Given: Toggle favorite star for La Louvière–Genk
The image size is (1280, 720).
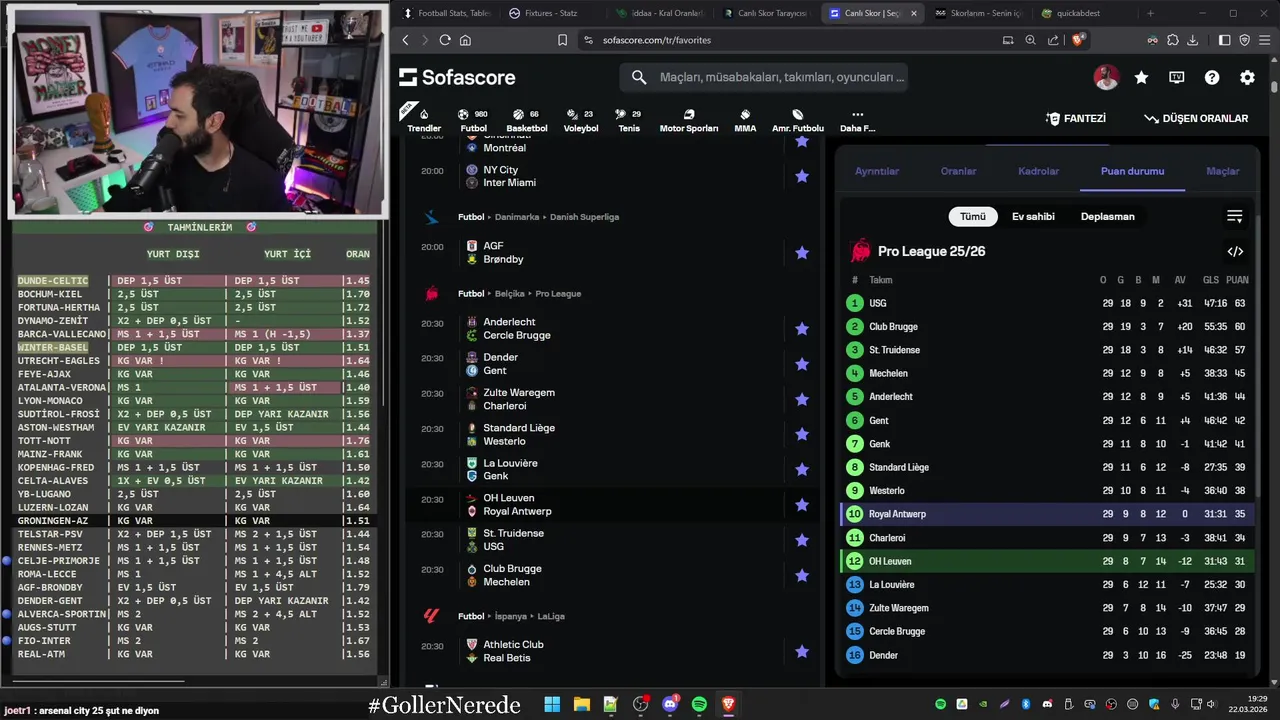Looking at the screenshot, I should 801,470.
